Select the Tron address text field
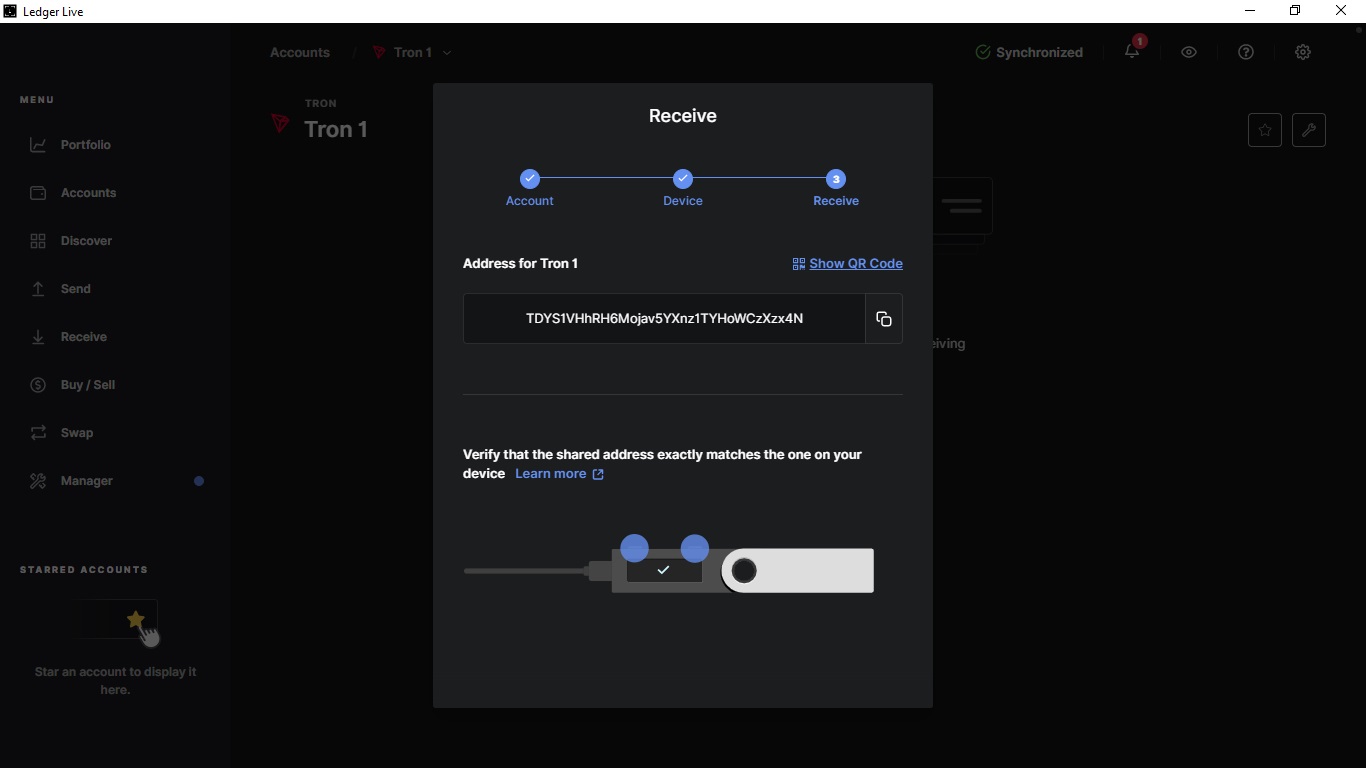Screen dimensions: 1366x768 (664, 319)
